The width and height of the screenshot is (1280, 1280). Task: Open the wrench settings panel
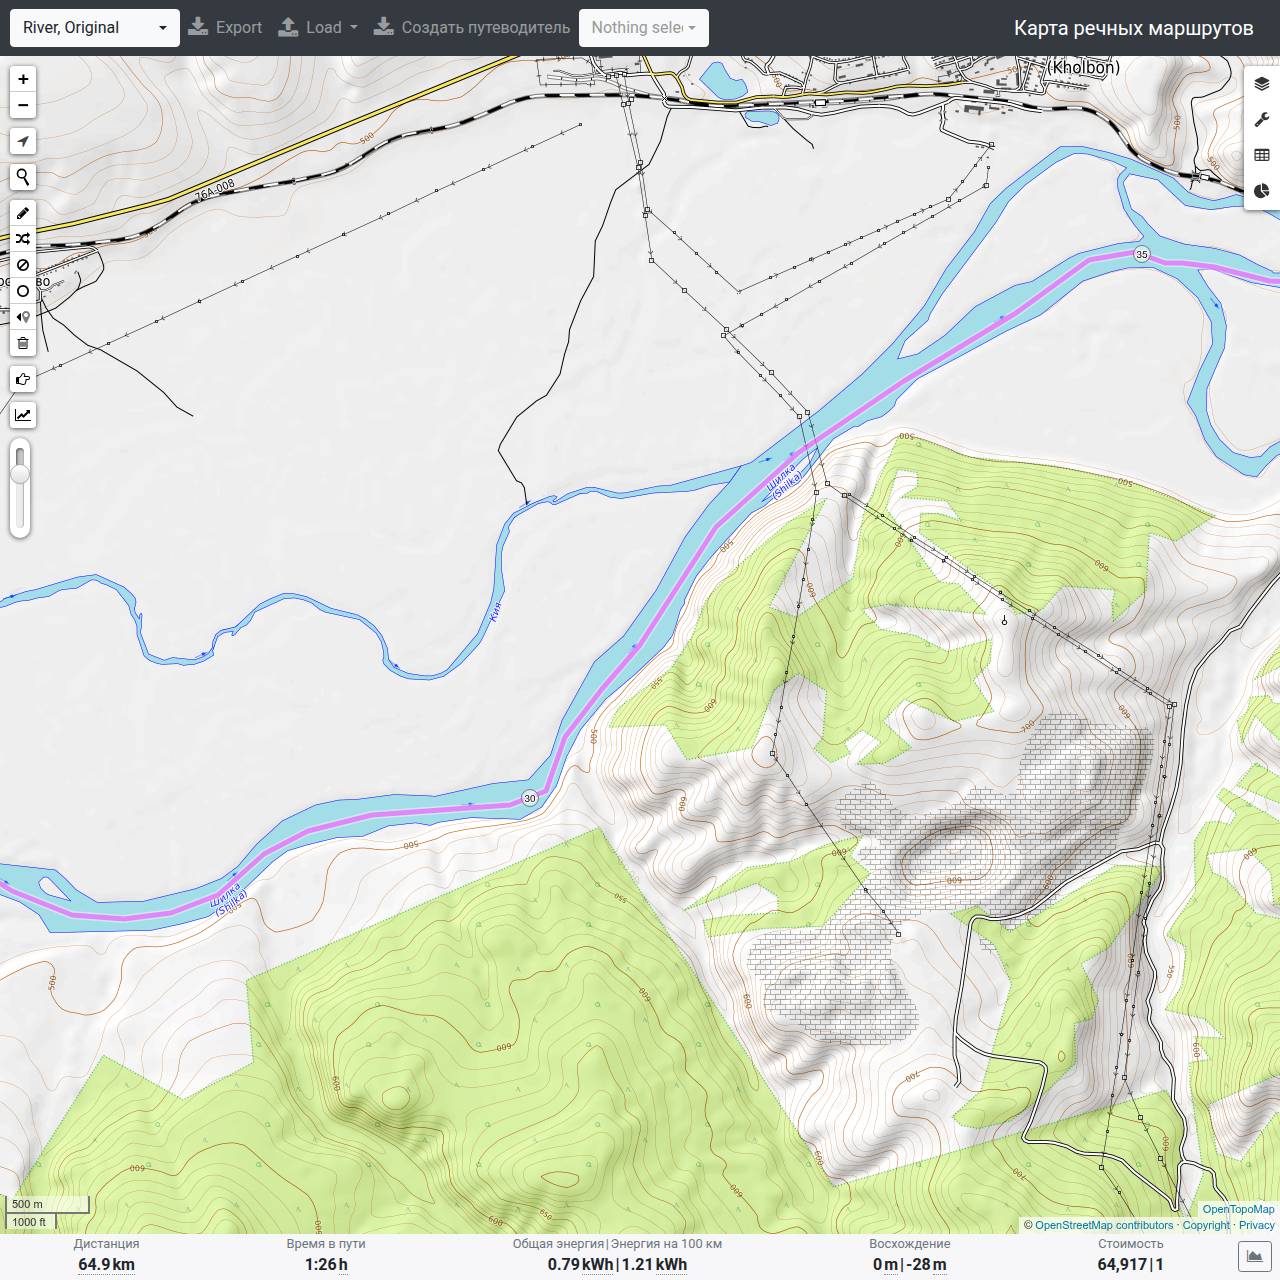(x=1262, y=120)
